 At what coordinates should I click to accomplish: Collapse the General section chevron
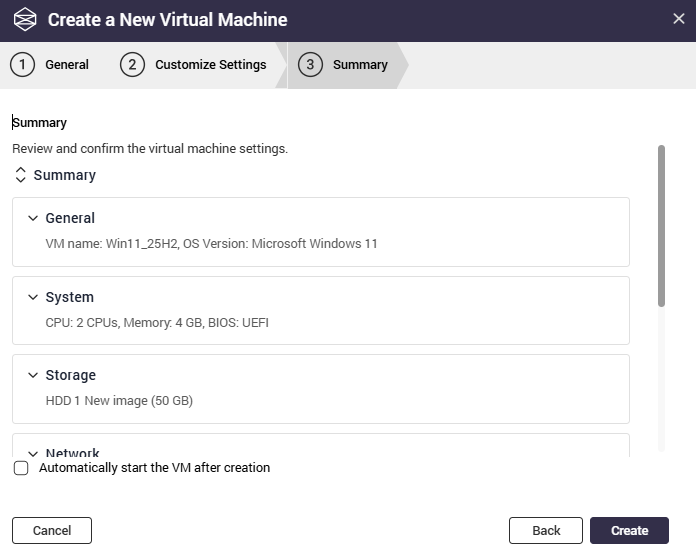click(x=33, y=218)
